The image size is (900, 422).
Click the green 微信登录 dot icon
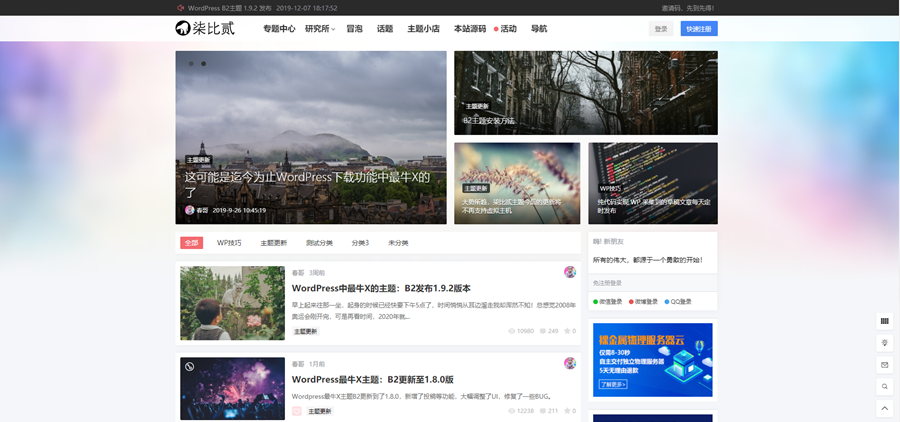596,301
